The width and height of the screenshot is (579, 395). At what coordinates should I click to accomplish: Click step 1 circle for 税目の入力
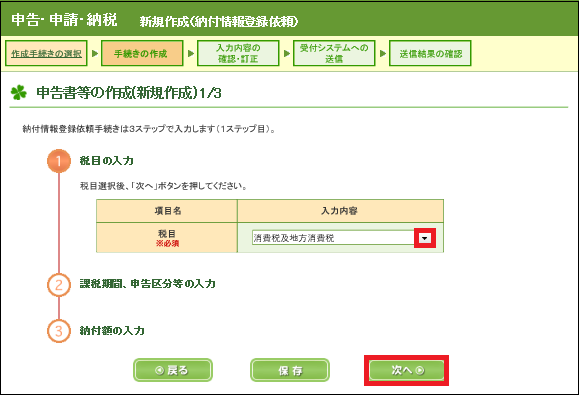click(59, 161)
